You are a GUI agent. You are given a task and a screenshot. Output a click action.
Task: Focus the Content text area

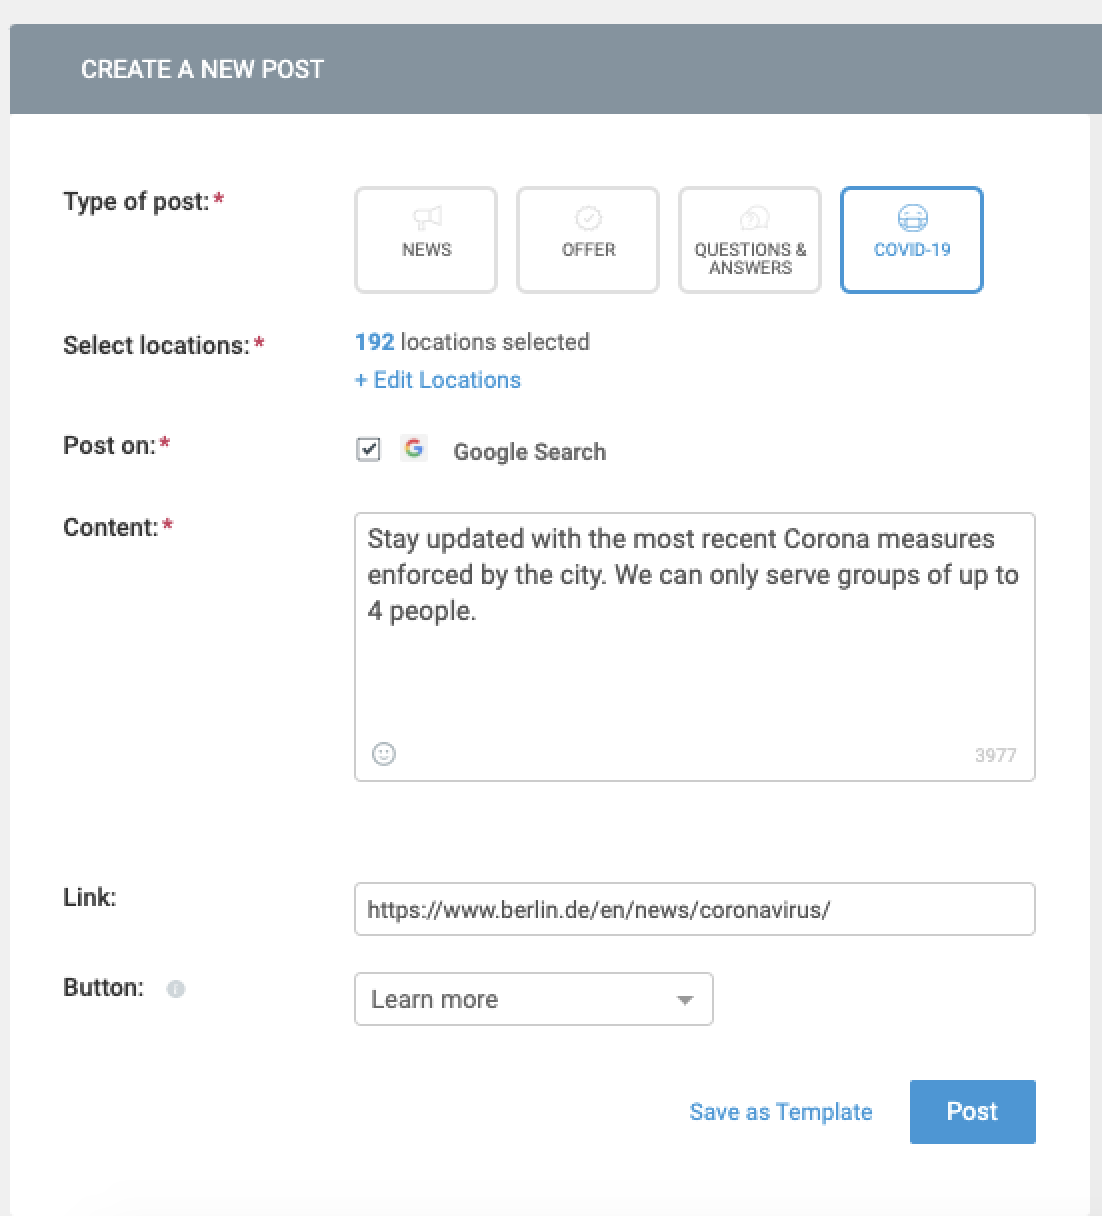[x=695, y=647]
